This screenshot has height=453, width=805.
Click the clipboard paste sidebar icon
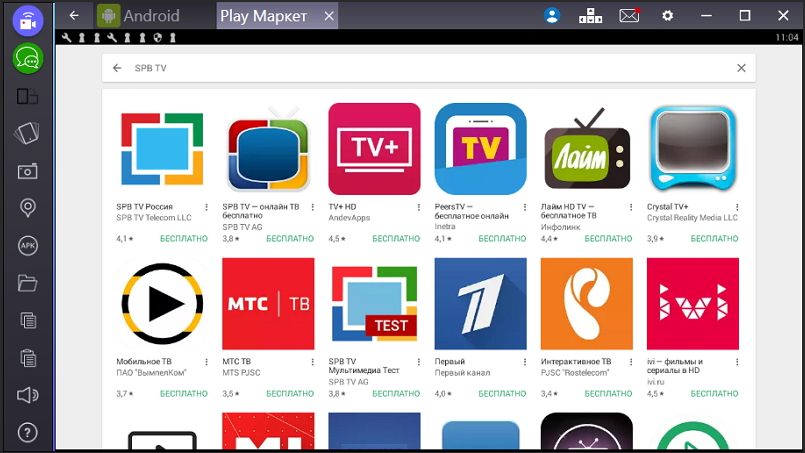pos(28,358)
